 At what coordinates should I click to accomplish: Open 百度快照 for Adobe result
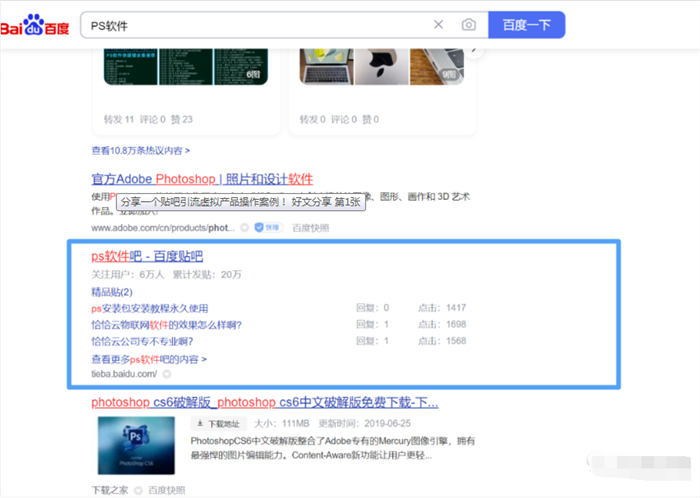click(309, 228)
